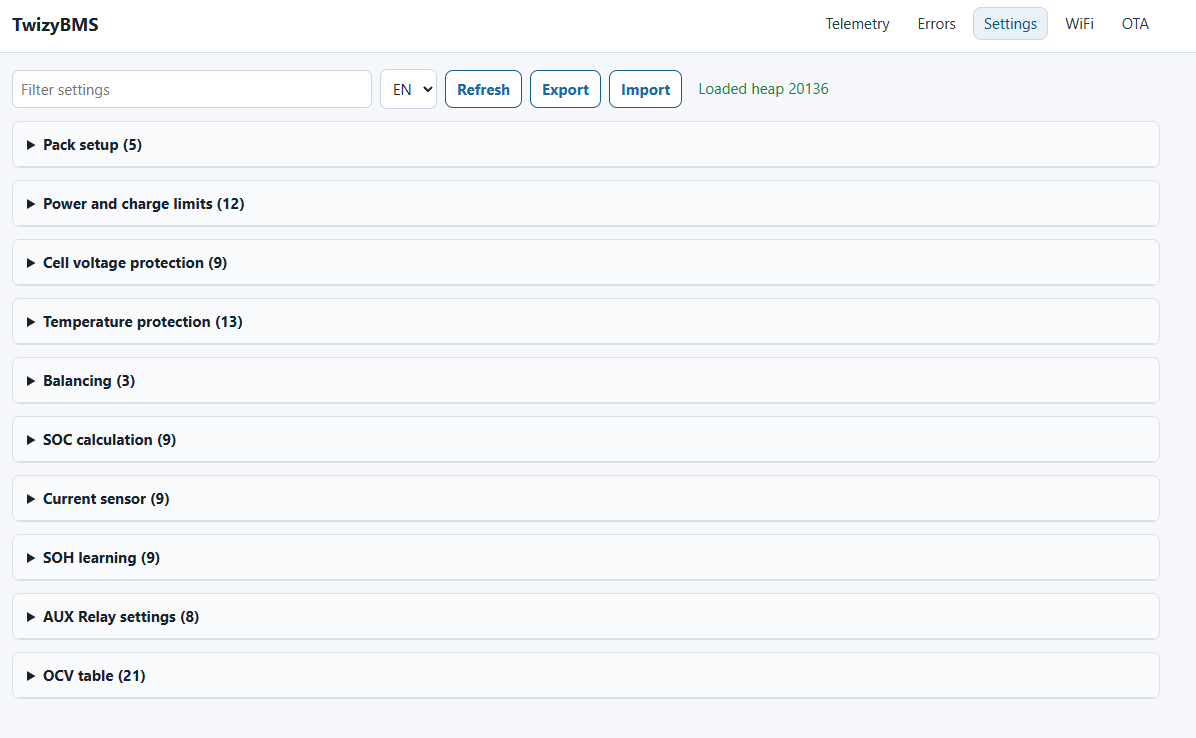Viewport: 1196px width, 738px height.
Task: Select the Settings tab
Action: tap(1010, 24)
